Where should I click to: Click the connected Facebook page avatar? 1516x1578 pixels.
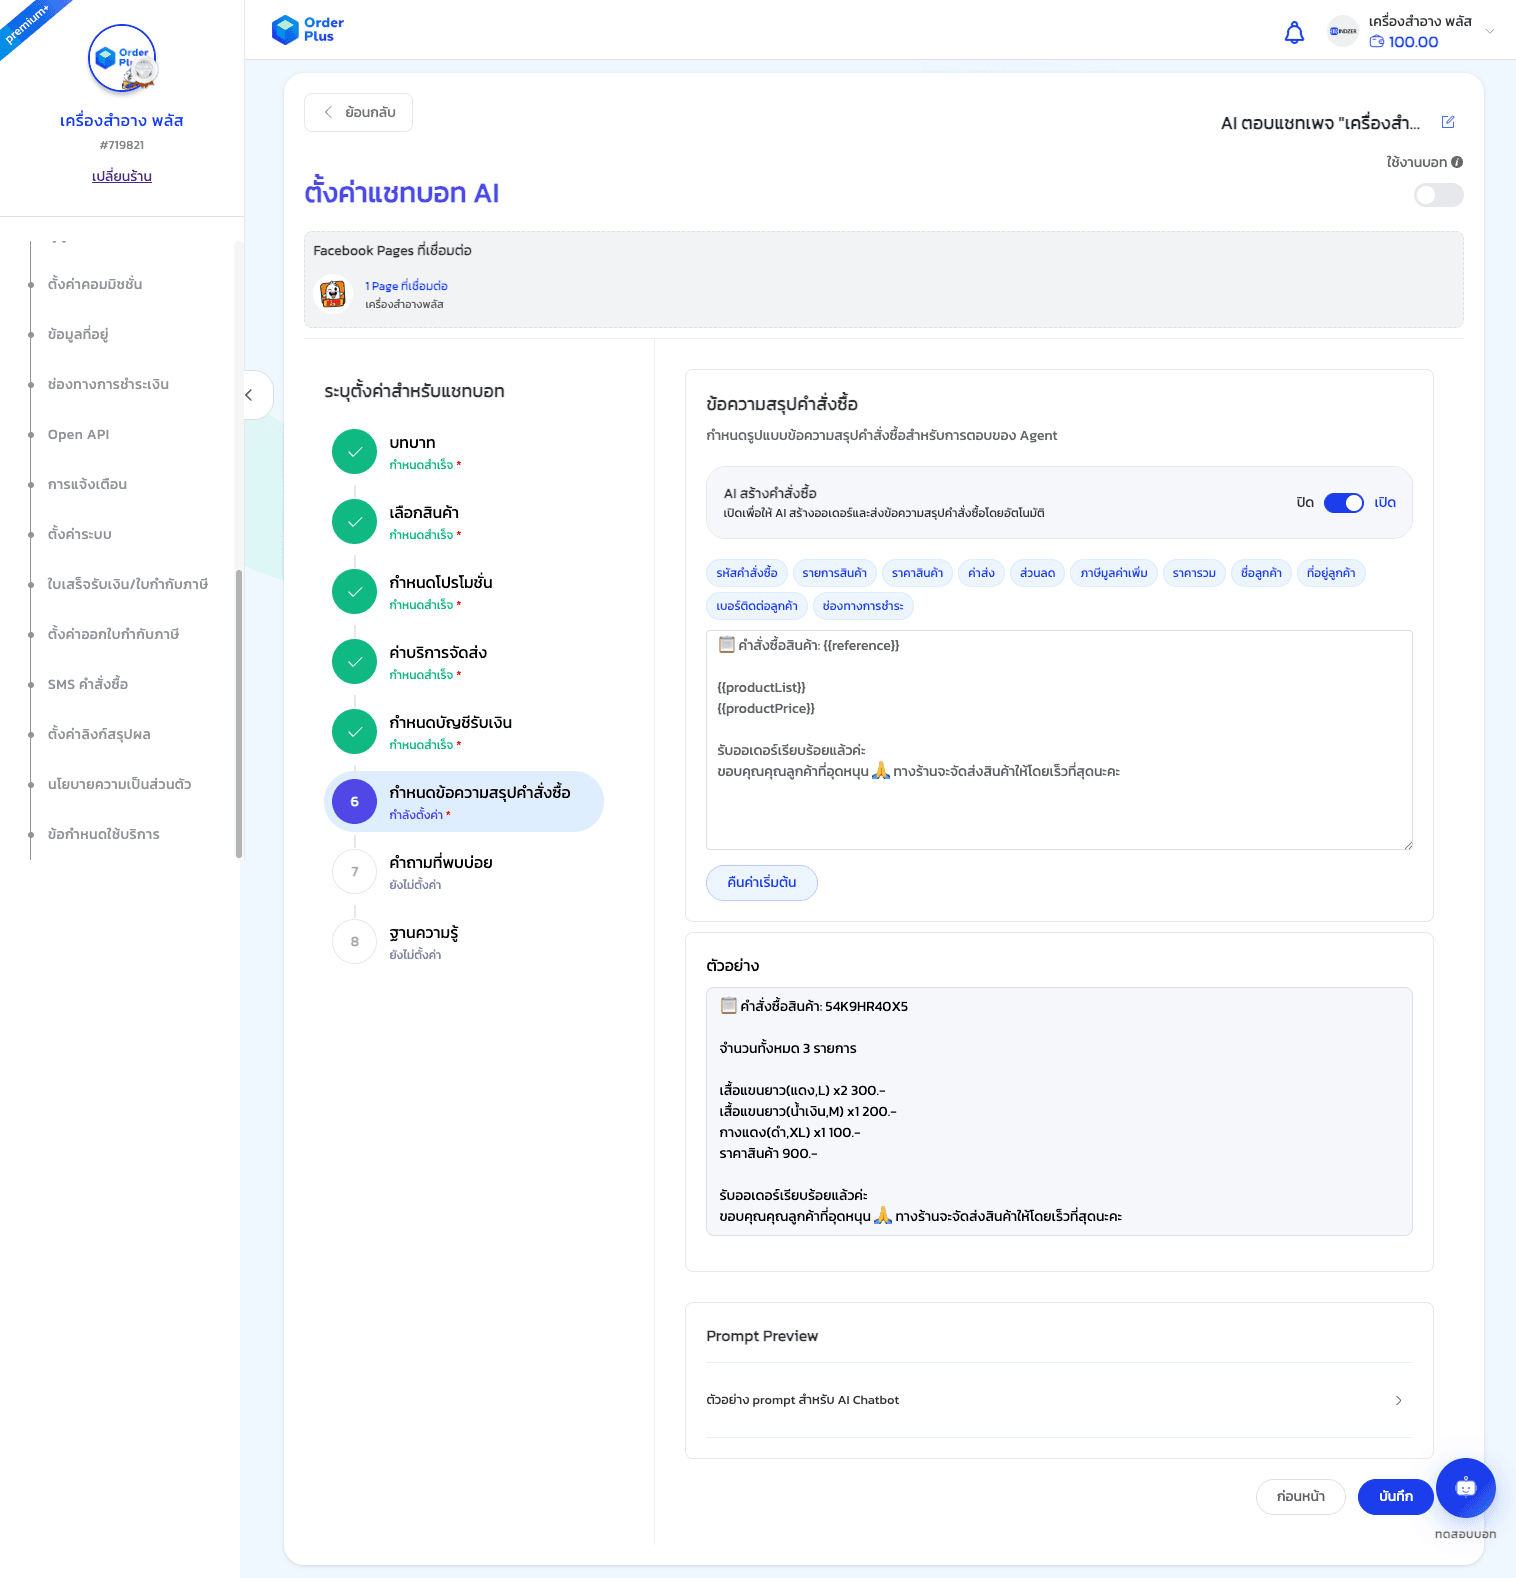click(x=333, y=294)
